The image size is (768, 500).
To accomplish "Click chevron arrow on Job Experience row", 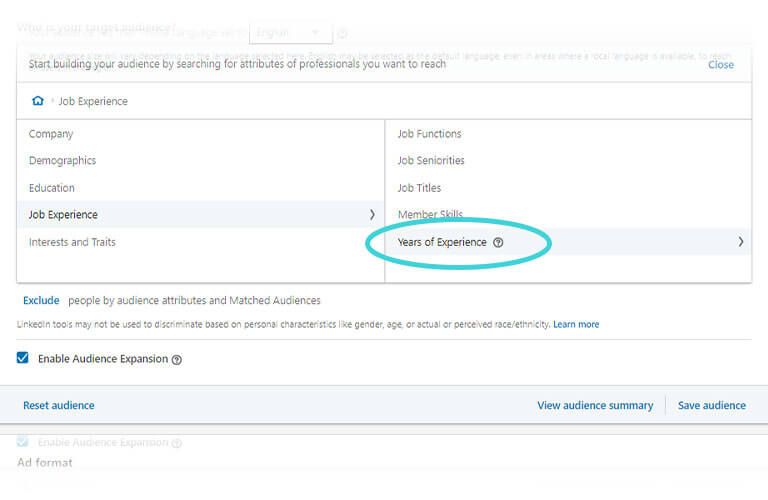I will point(372,215).
